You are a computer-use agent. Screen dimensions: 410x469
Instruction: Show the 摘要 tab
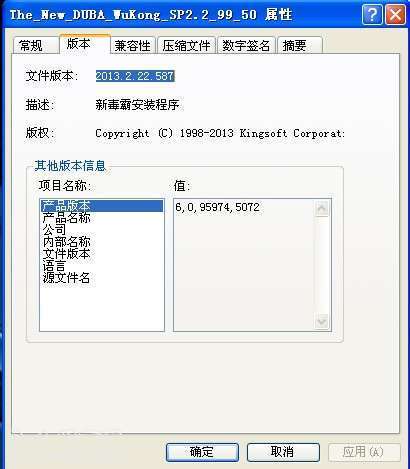(300, 45)
